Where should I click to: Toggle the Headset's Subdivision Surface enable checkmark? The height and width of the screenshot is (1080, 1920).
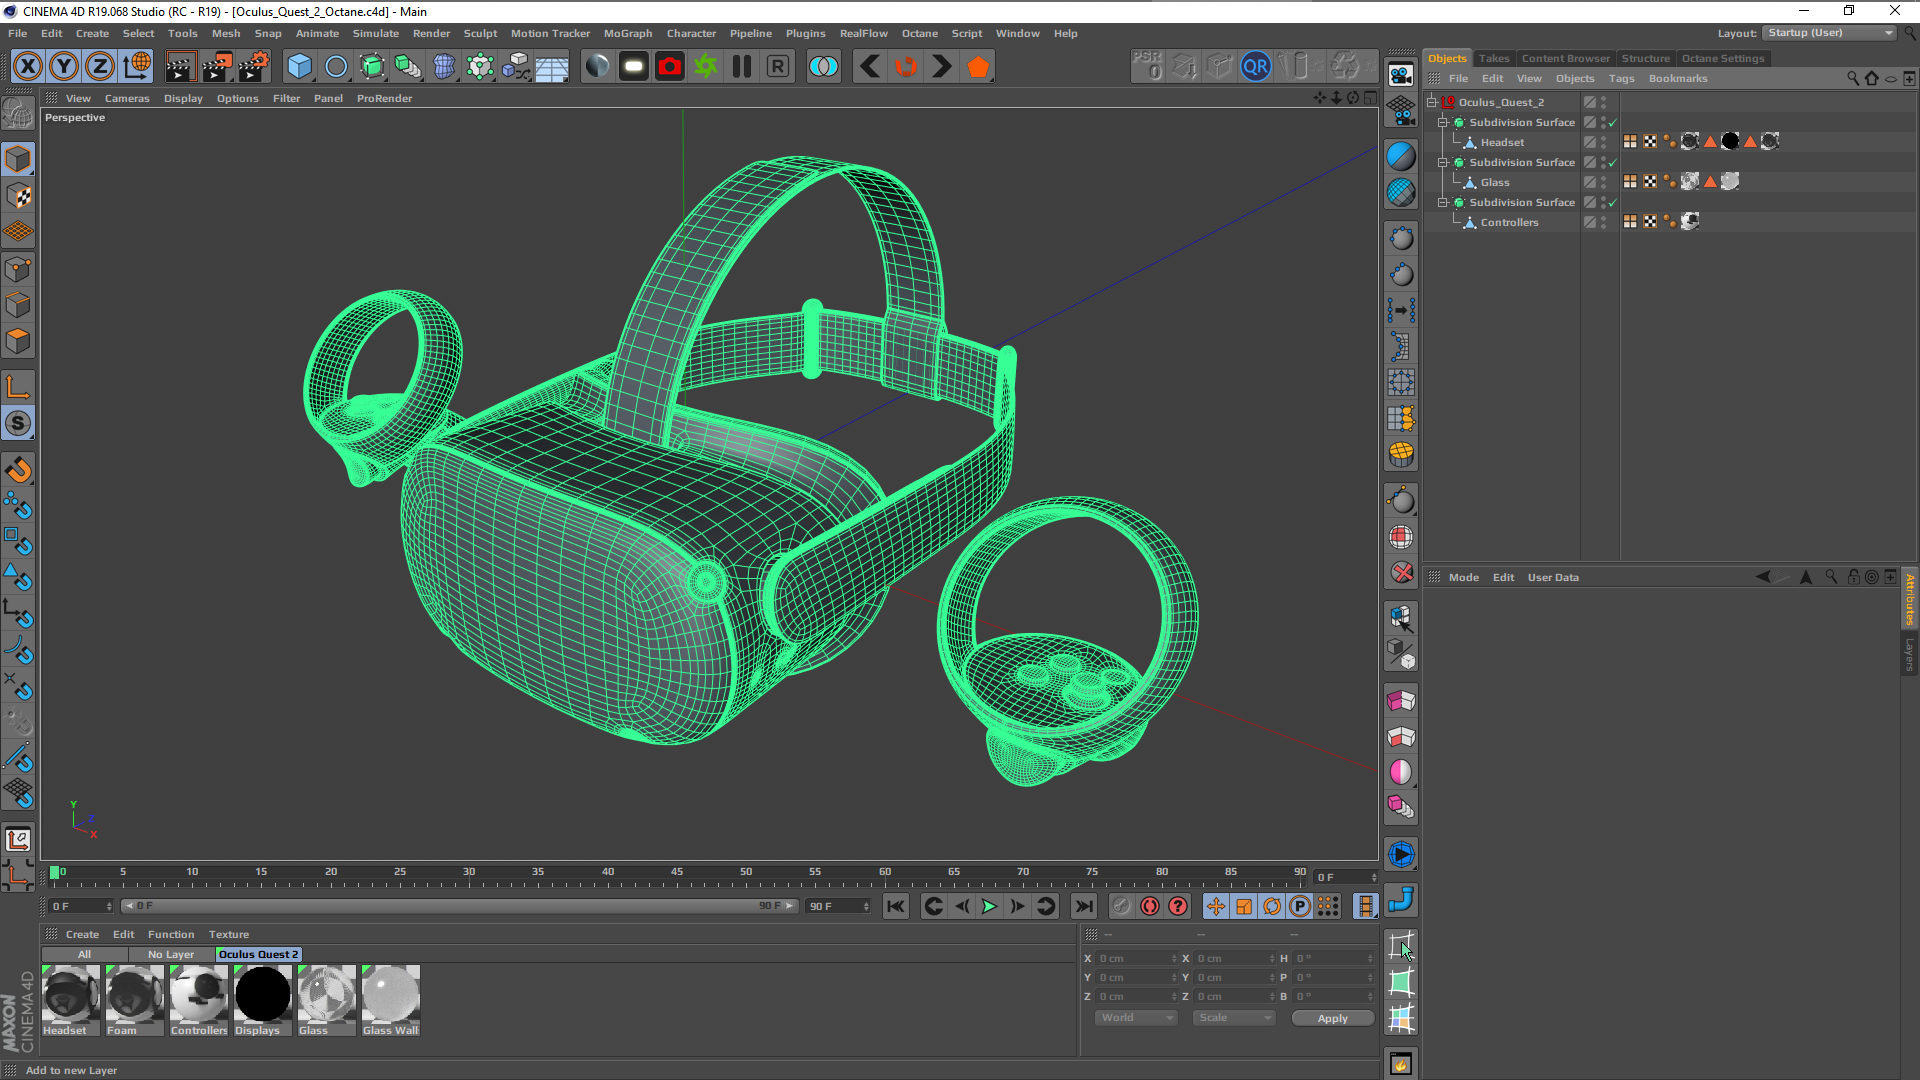coord(1612,122)
